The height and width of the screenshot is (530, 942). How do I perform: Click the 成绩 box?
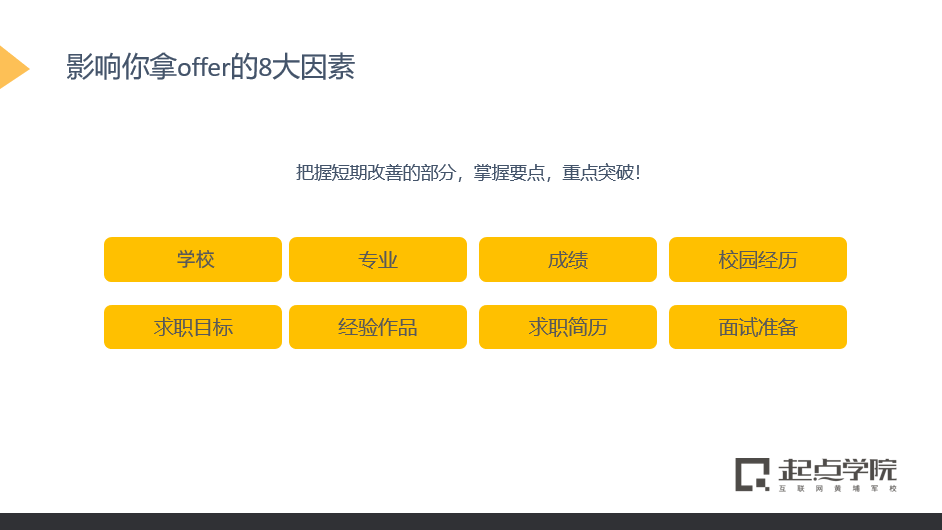tap(568, 260)
